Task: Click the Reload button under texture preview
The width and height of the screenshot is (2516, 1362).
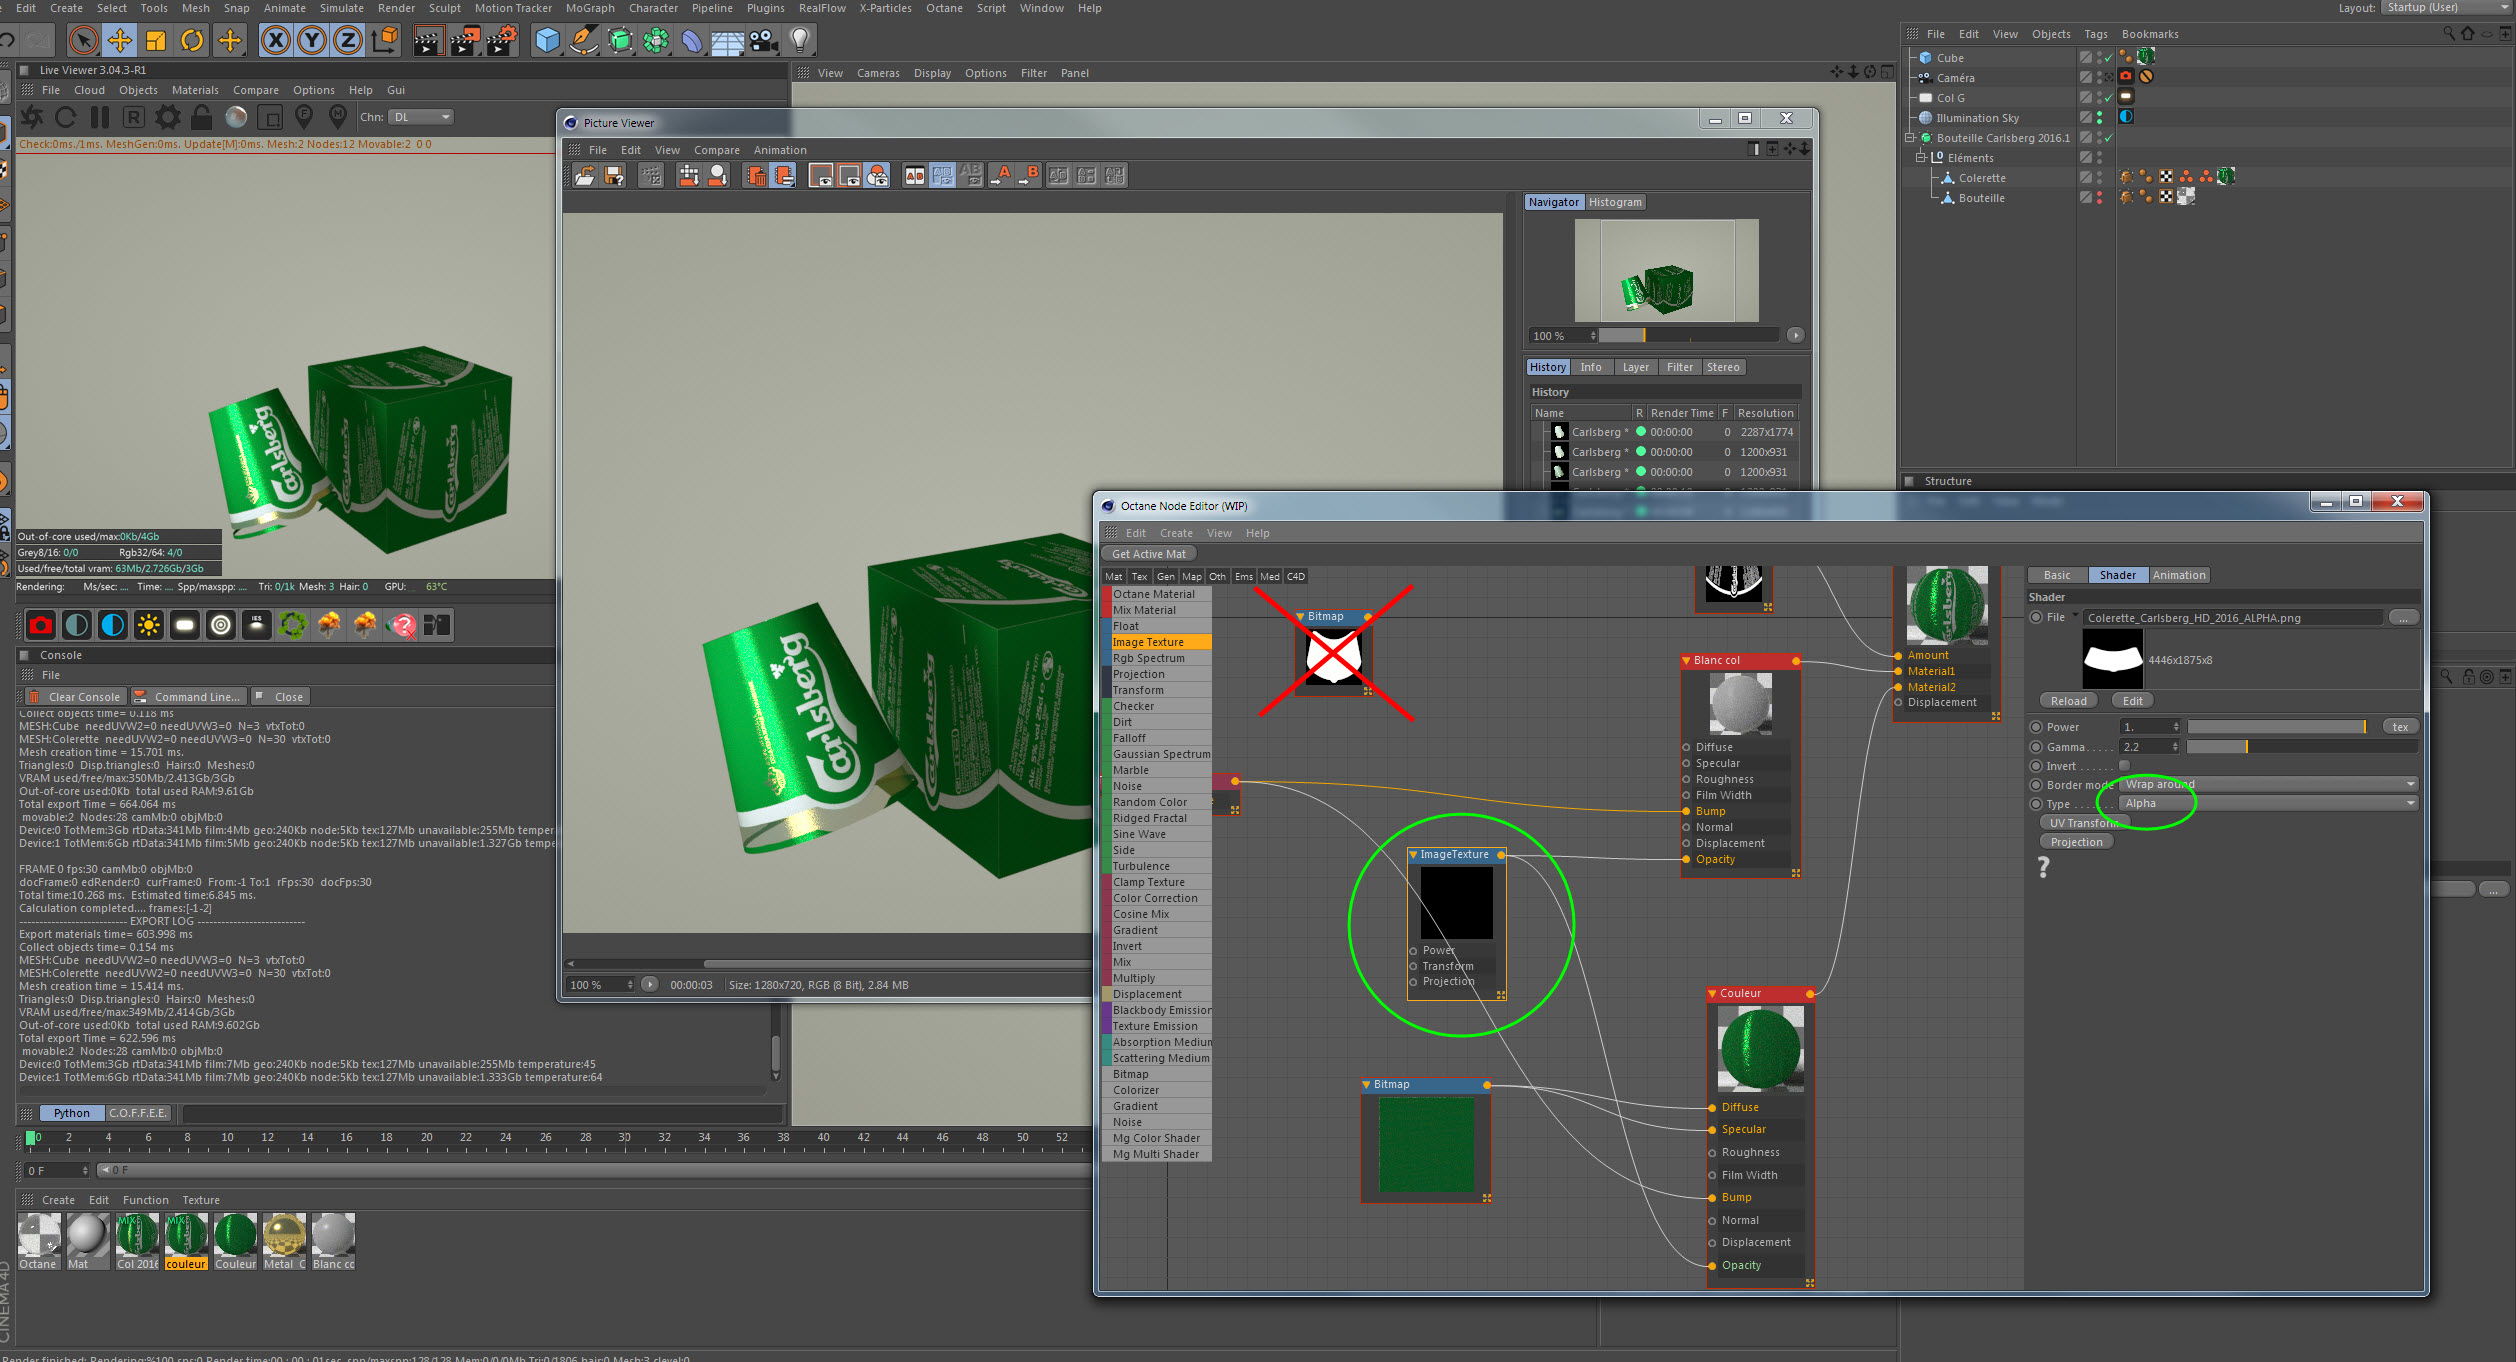Action: pyautogui.click(x=2068, y=701)
